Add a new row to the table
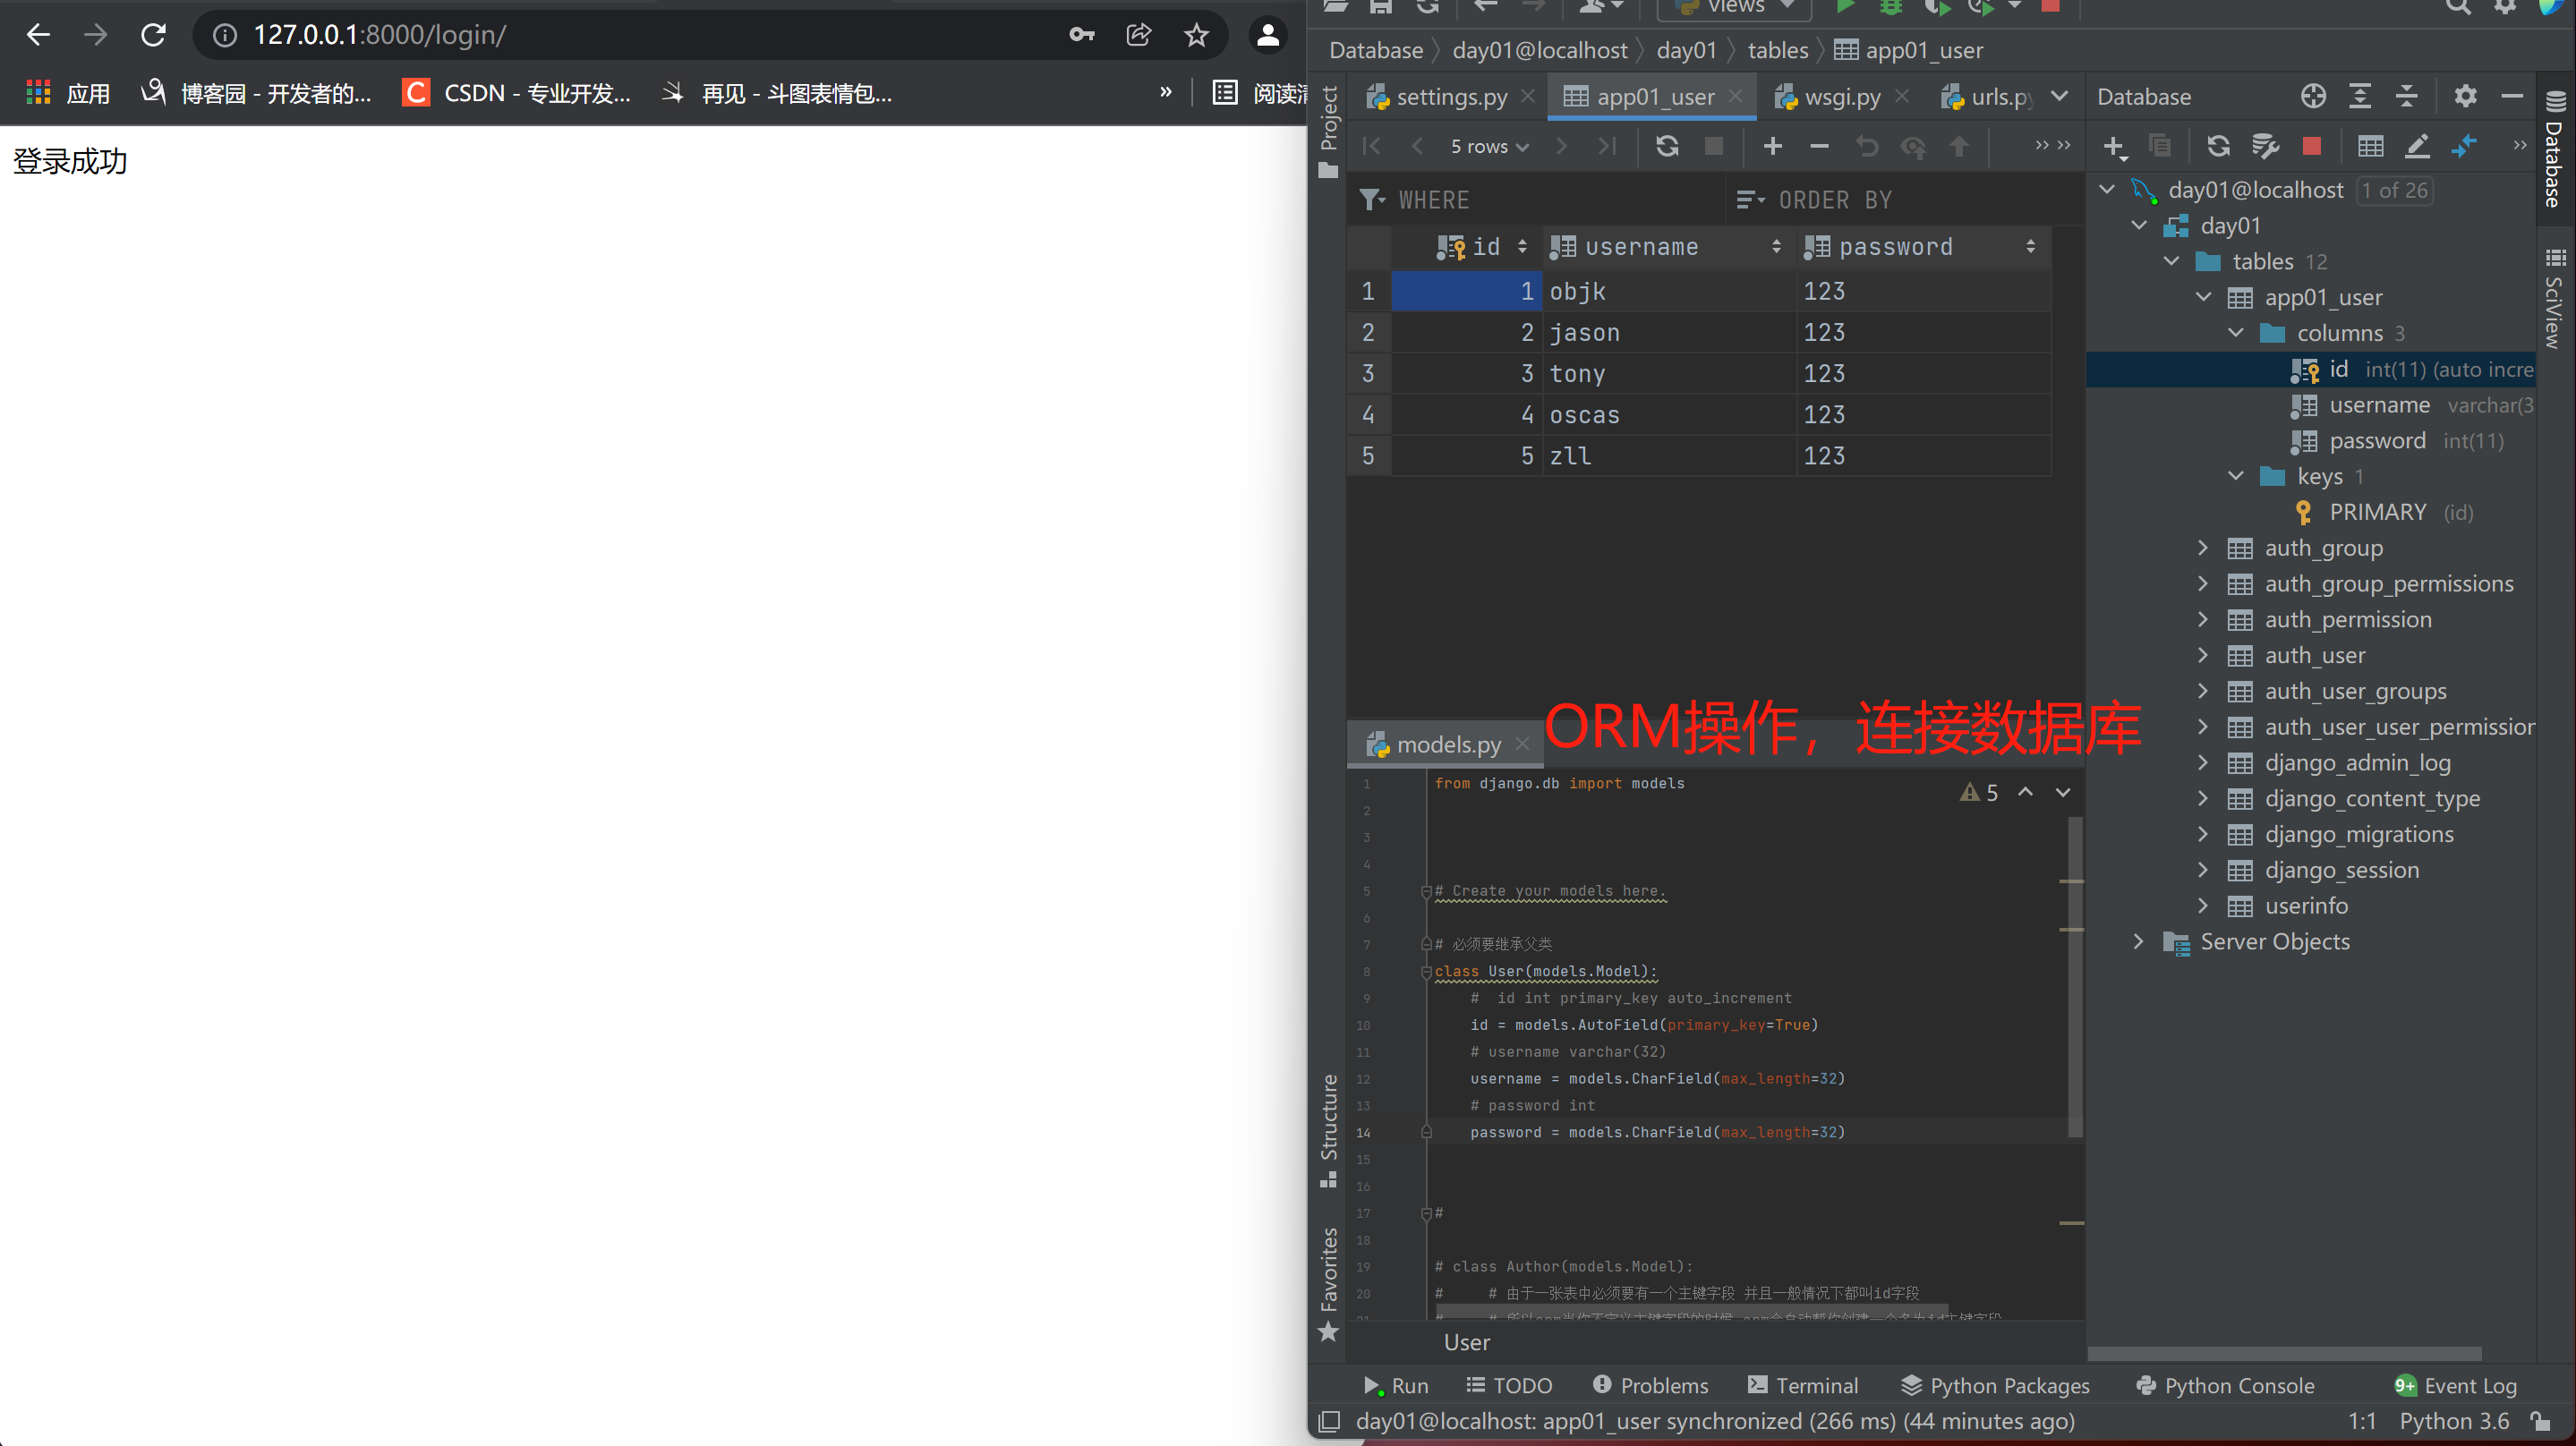Viewport: 2576px width, 1446px height. [1772, 146]
